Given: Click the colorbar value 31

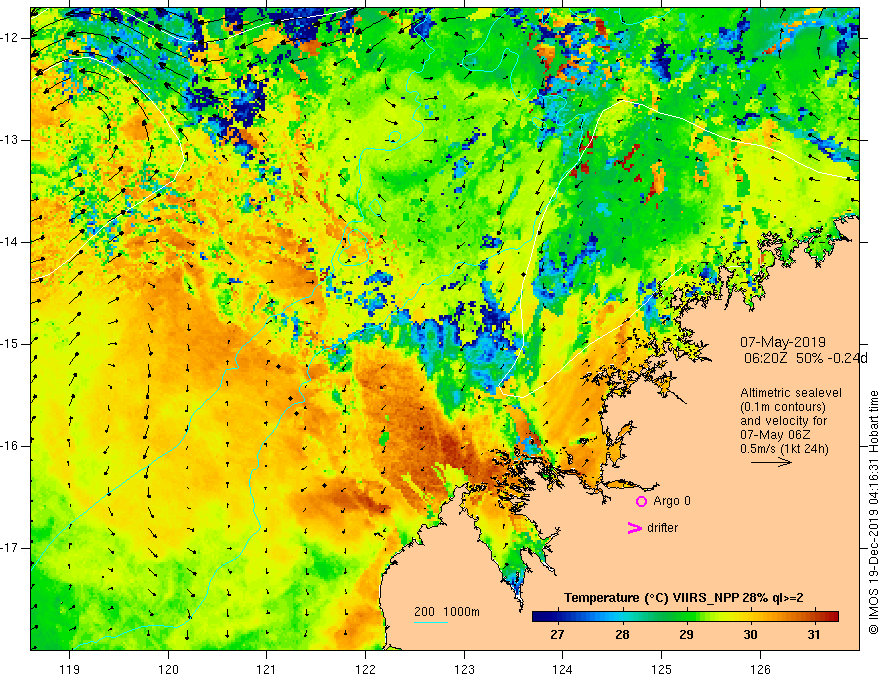Looking at the screenshot, I should tap(814, 635).
